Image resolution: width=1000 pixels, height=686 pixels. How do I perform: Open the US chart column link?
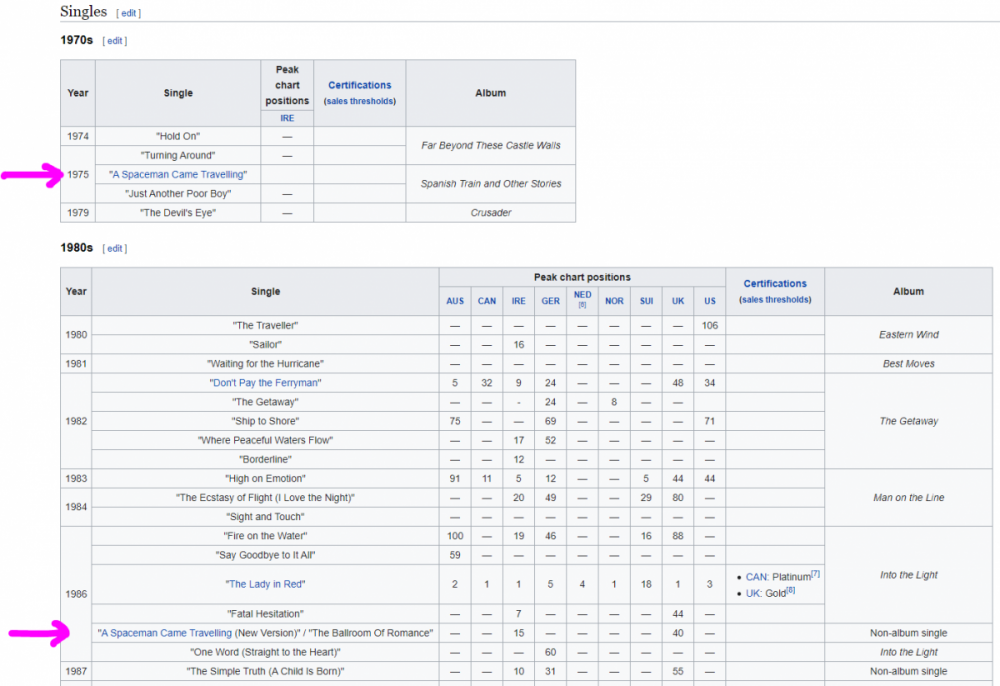point(709,301)
